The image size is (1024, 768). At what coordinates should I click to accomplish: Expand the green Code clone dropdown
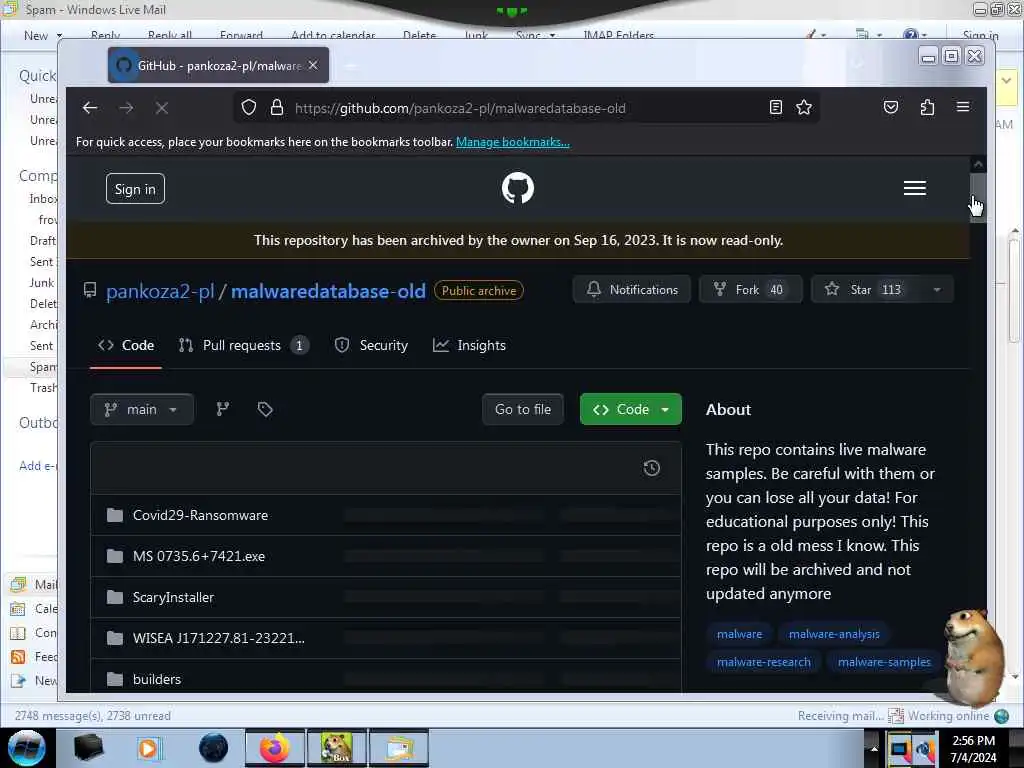pos(630,409)
